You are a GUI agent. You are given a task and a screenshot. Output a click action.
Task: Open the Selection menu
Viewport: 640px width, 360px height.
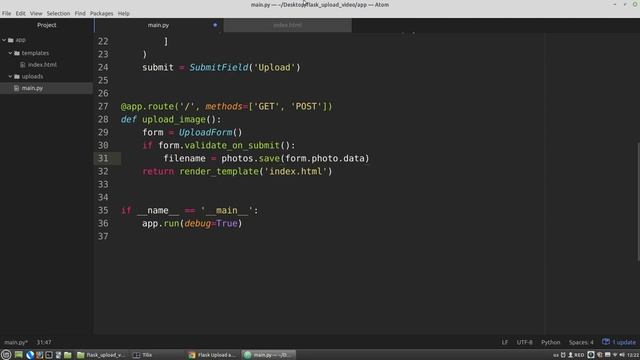[58, 13]
